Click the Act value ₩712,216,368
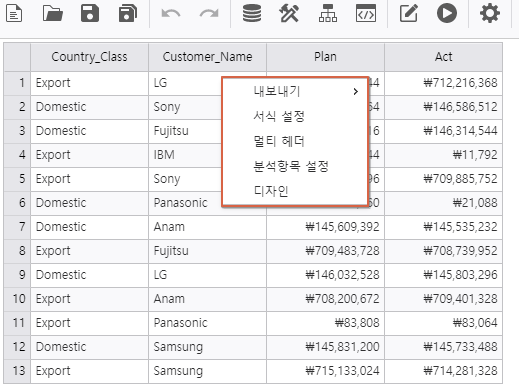 point(443,83)
